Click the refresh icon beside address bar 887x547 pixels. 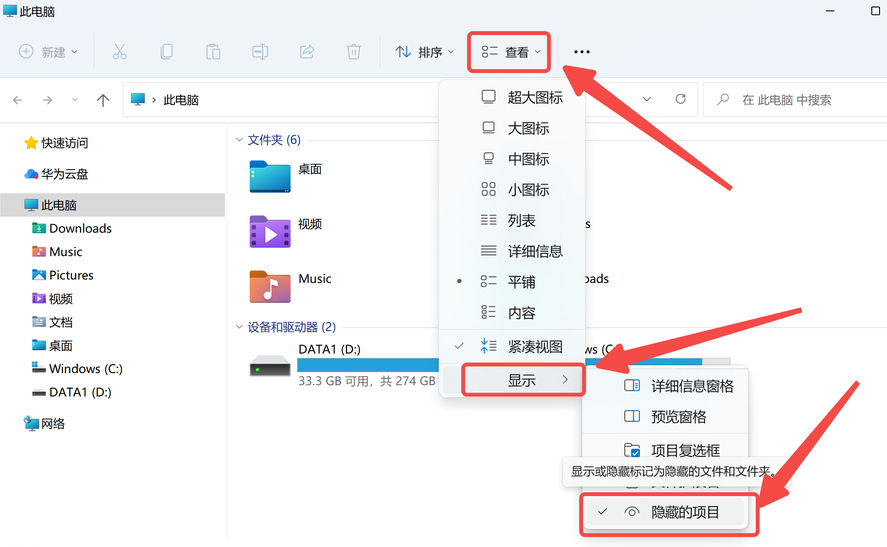[681, 99]
